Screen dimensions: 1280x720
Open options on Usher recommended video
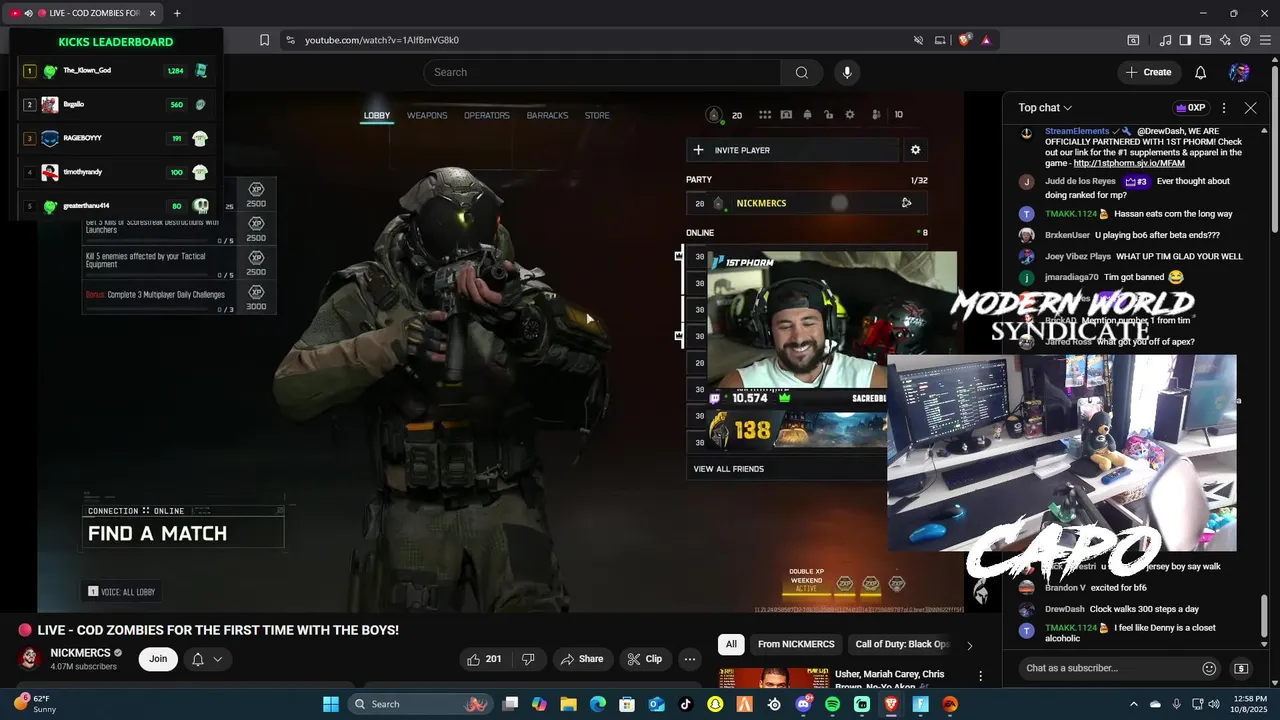(x=980, y=677)
